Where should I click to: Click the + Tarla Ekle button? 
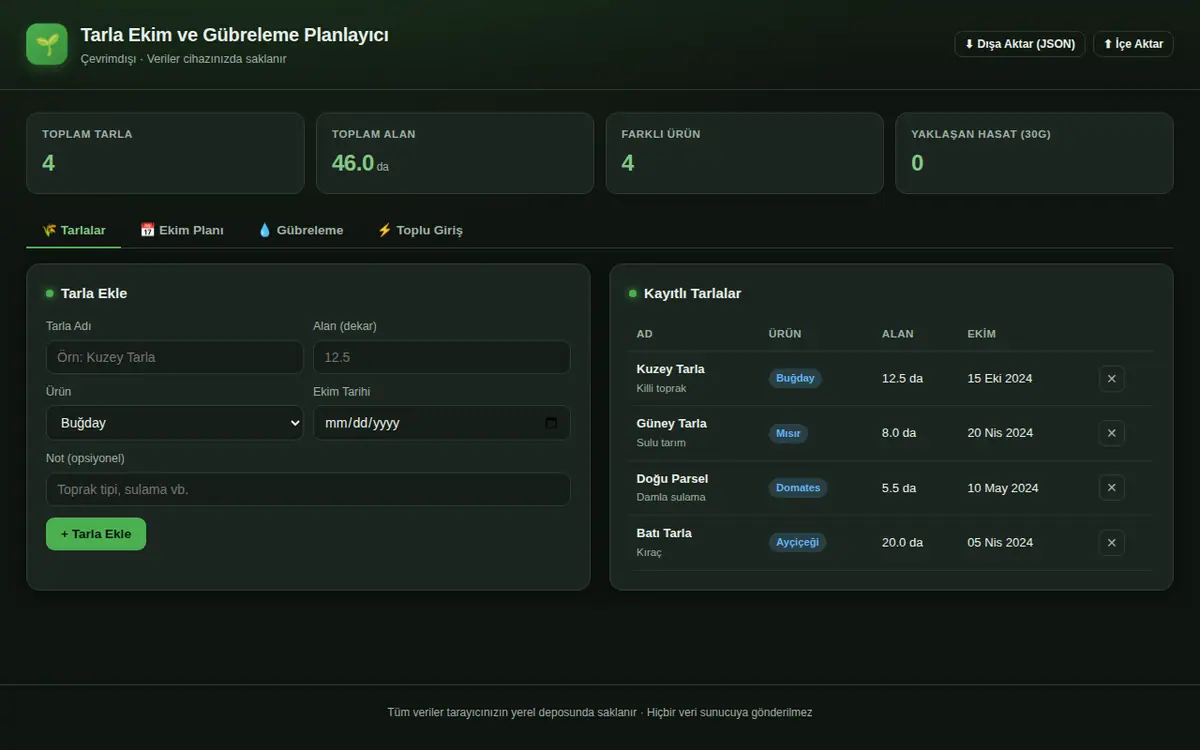96,534
